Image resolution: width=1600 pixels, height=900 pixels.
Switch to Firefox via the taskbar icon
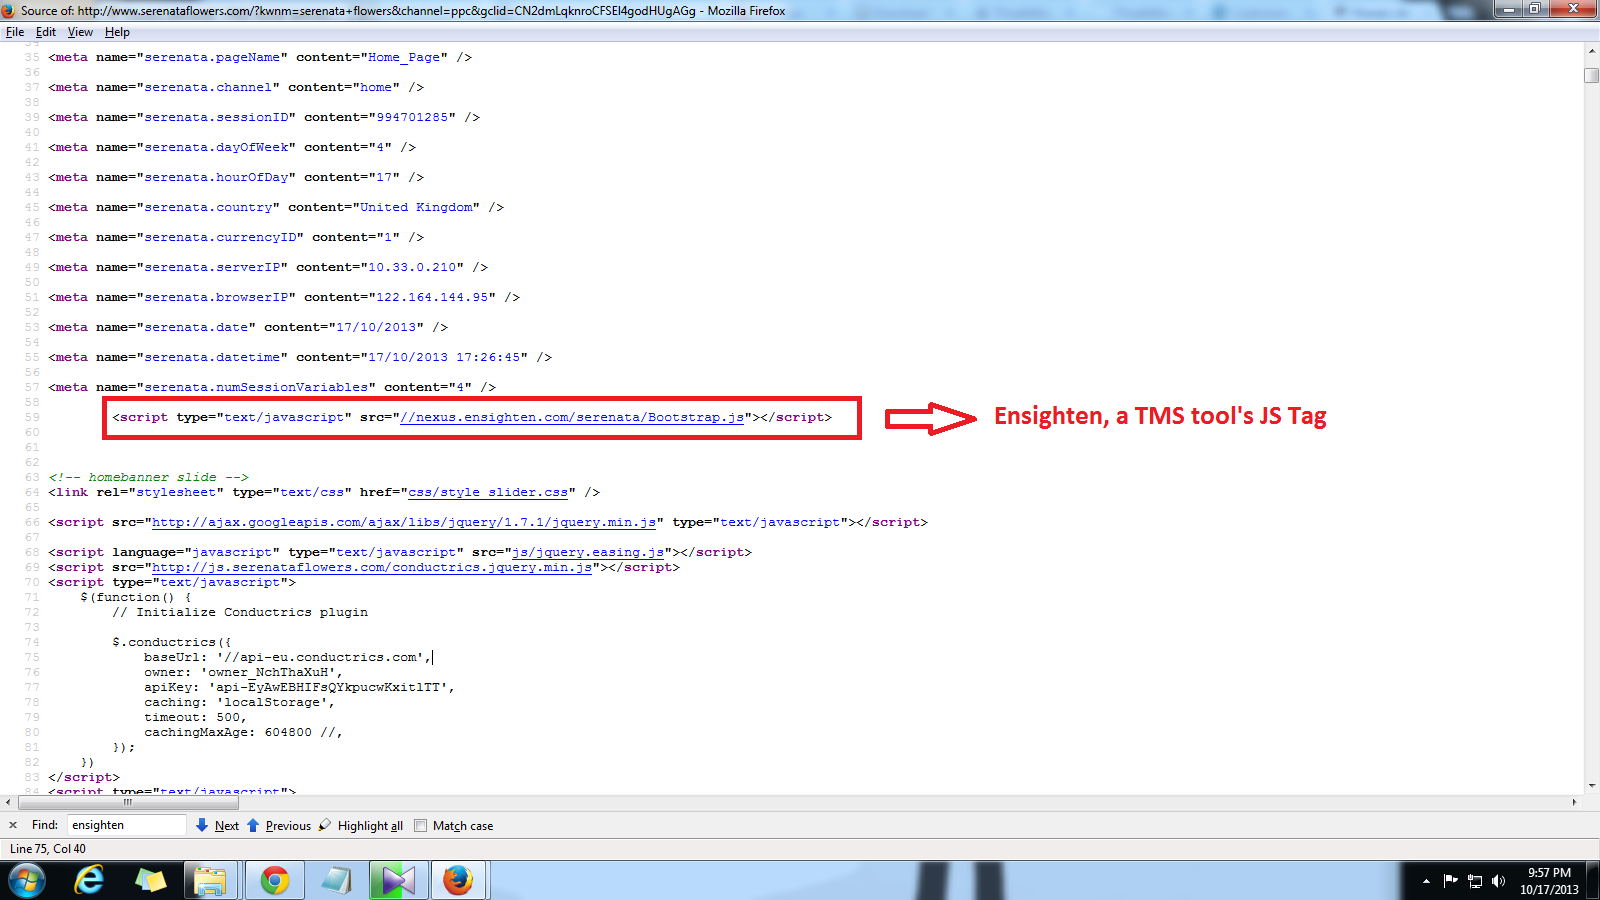click(x=459, y=880)
